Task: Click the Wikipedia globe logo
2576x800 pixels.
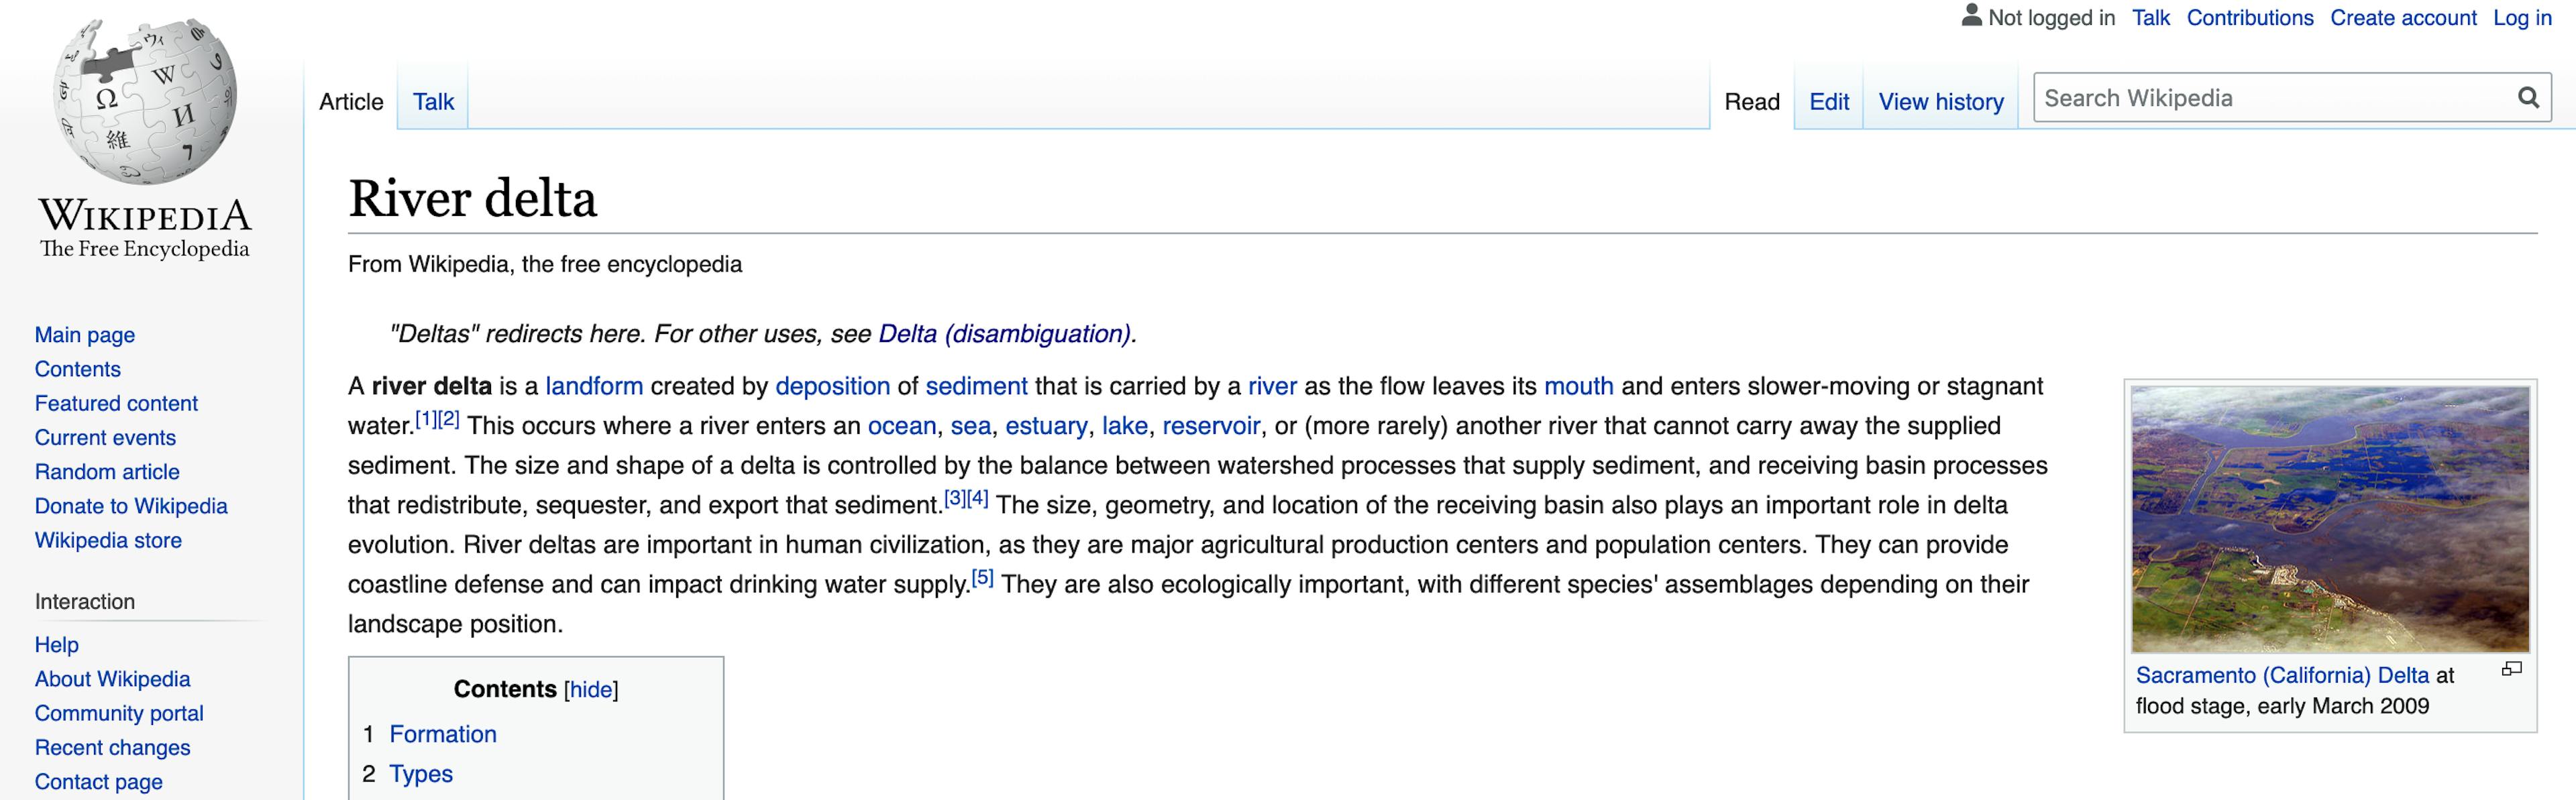Action: click(145, 101)
